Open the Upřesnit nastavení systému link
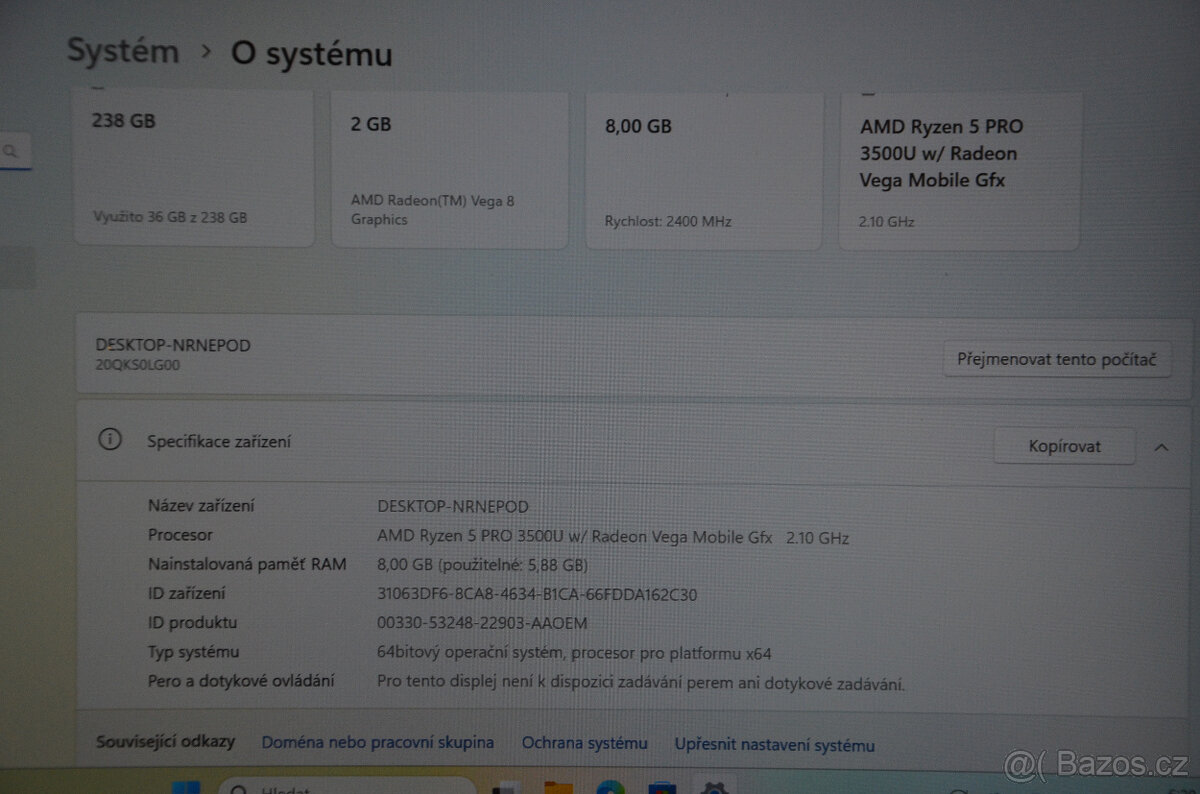Screen dimensions: 1200x794 click(775, 744)
